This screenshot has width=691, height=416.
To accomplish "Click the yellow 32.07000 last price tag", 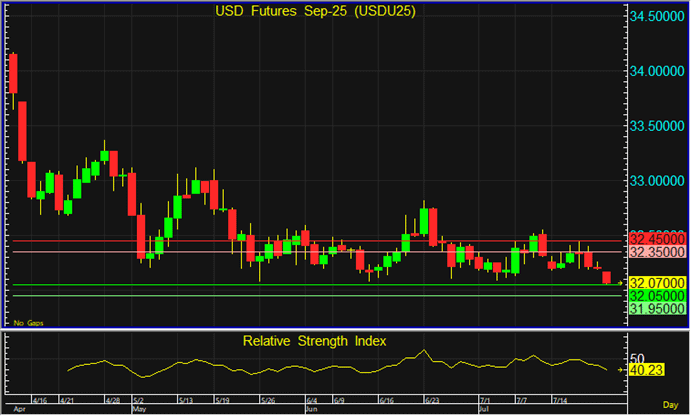I will [657, 284].
